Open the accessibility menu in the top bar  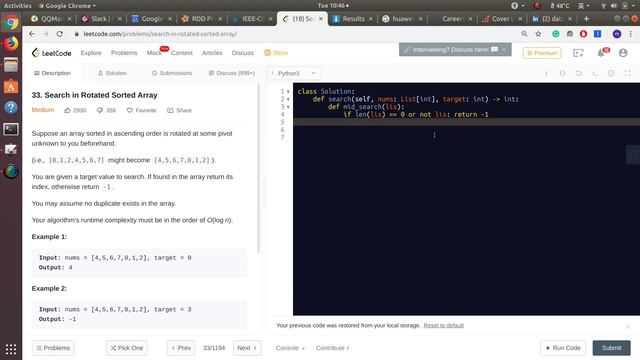(518, 6)
